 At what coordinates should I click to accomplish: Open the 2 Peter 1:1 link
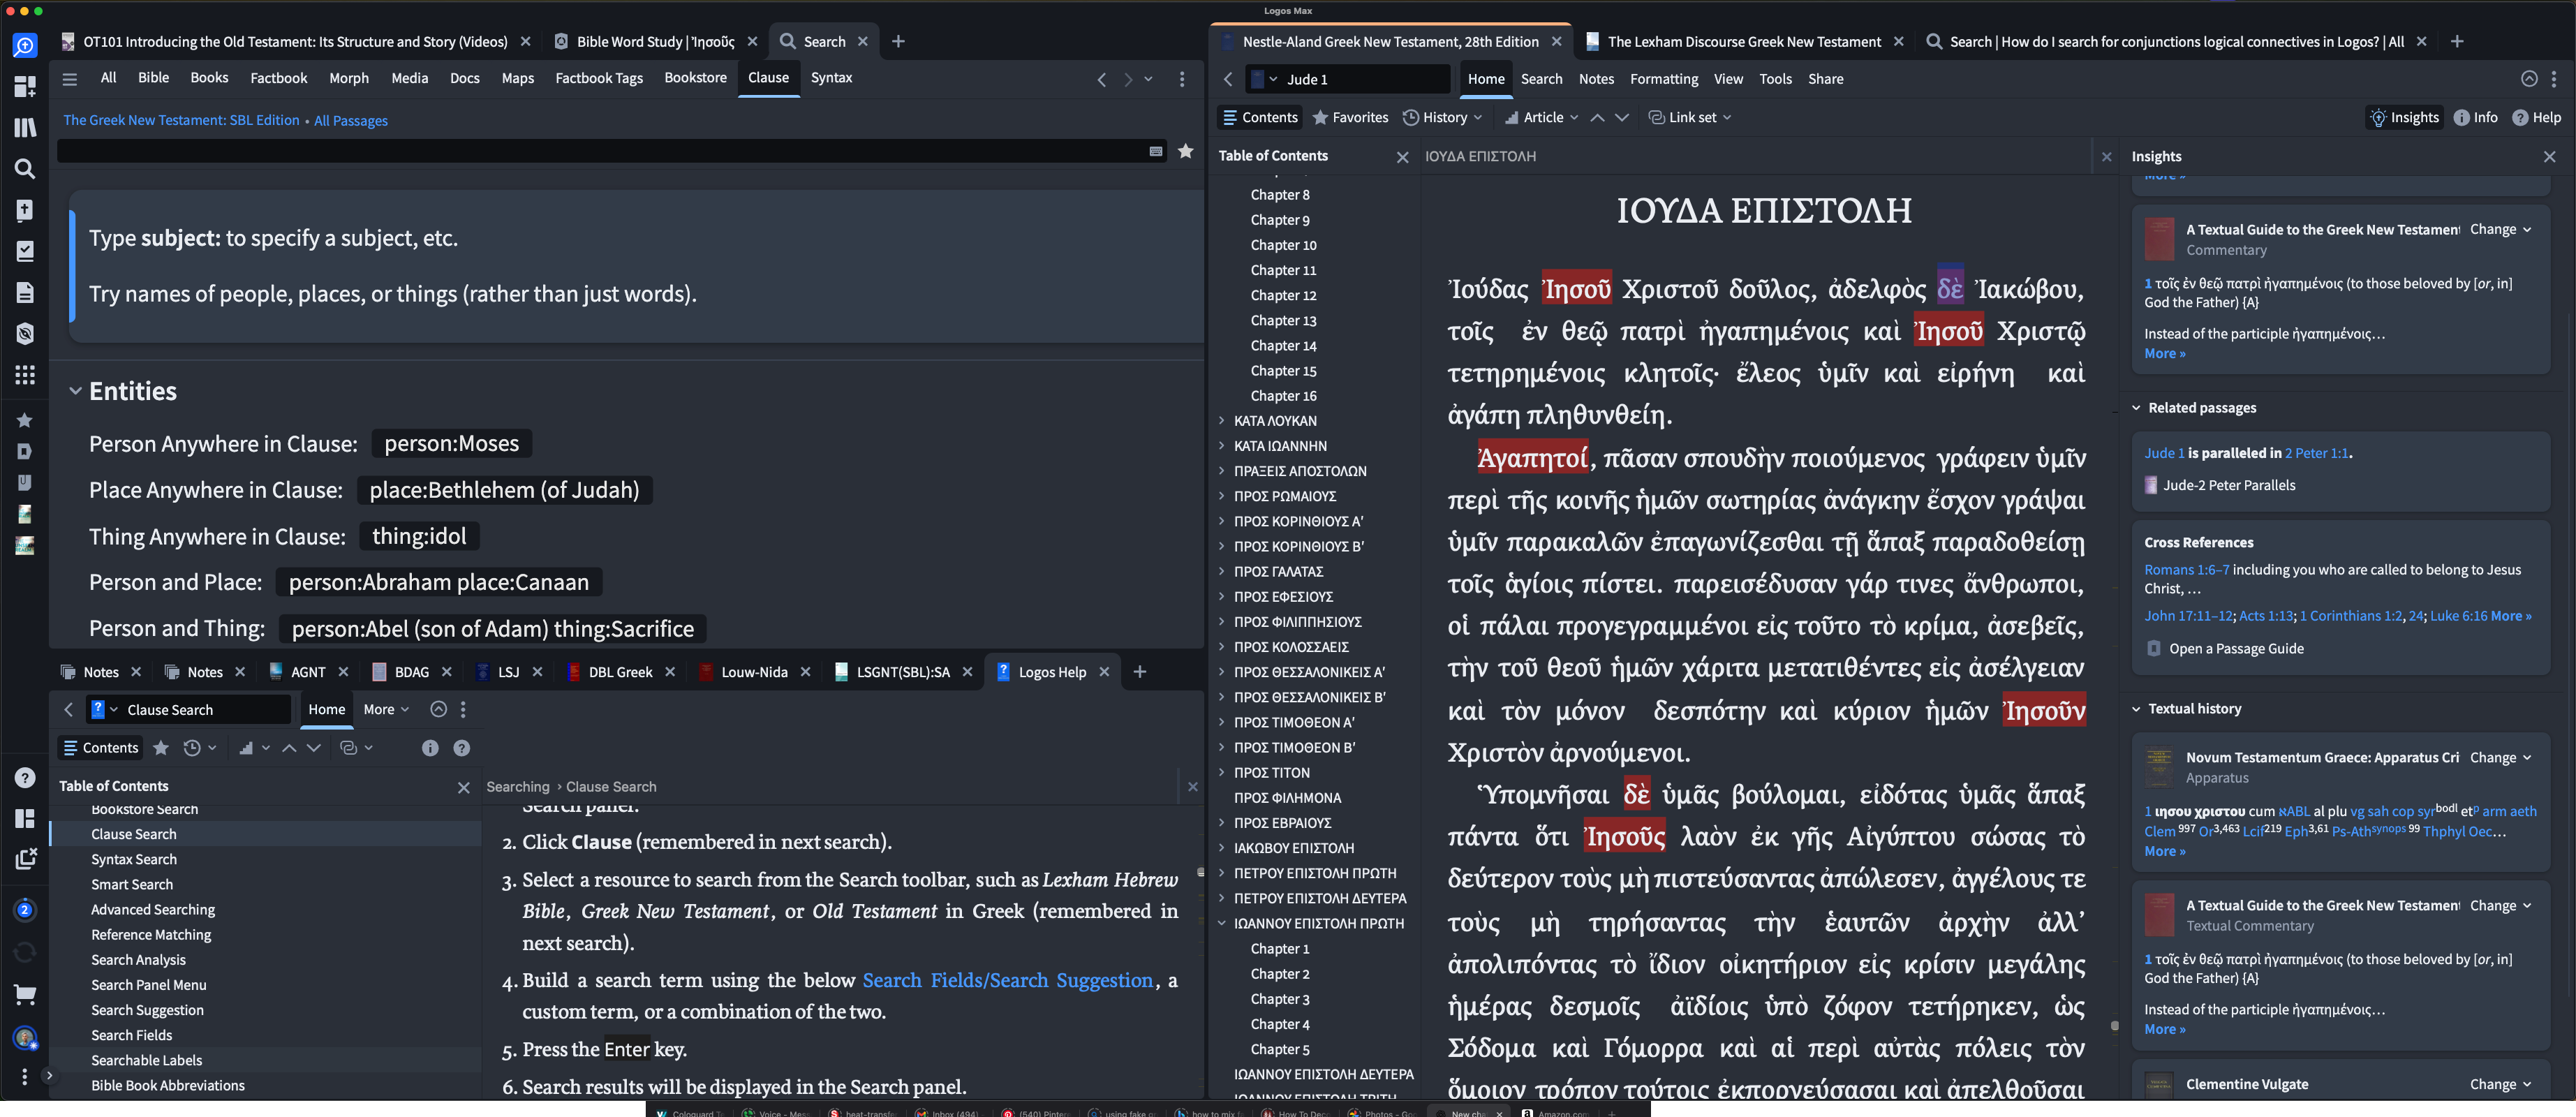click(2316, 453)
